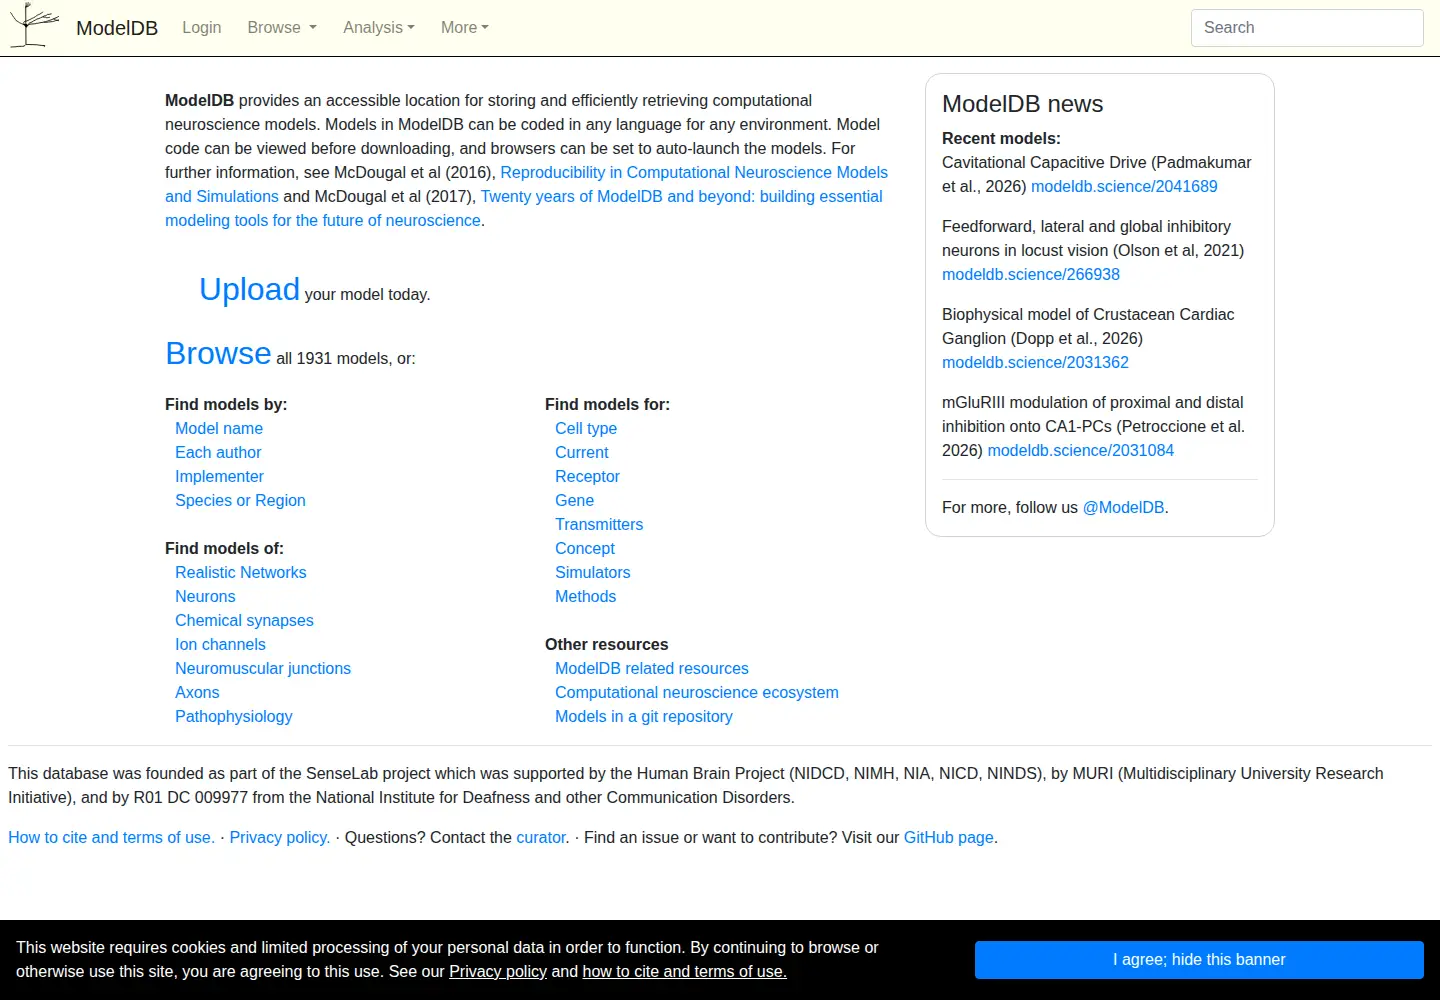The image size is (1440, 1000).
Task: Find models for Gene
Action: coord(574,500)
